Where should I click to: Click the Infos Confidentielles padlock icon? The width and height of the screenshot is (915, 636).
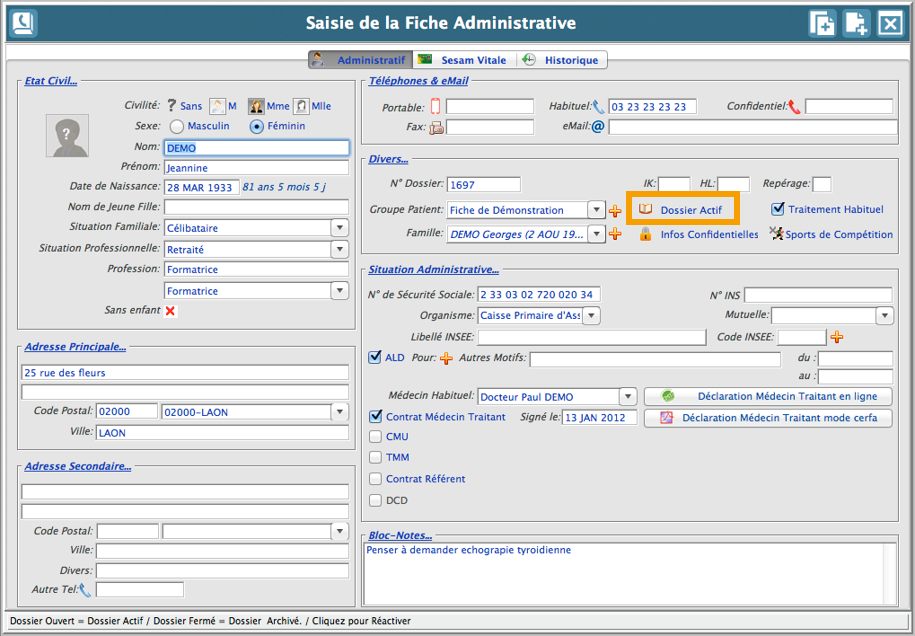(x=645, y=234)
